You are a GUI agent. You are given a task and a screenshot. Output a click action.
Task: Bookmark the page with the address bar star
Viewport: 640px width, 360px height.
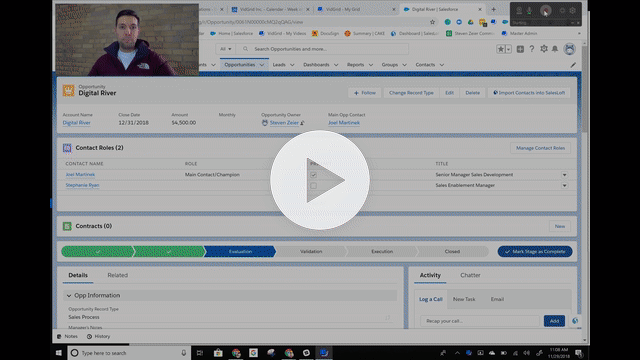[432, 22]
